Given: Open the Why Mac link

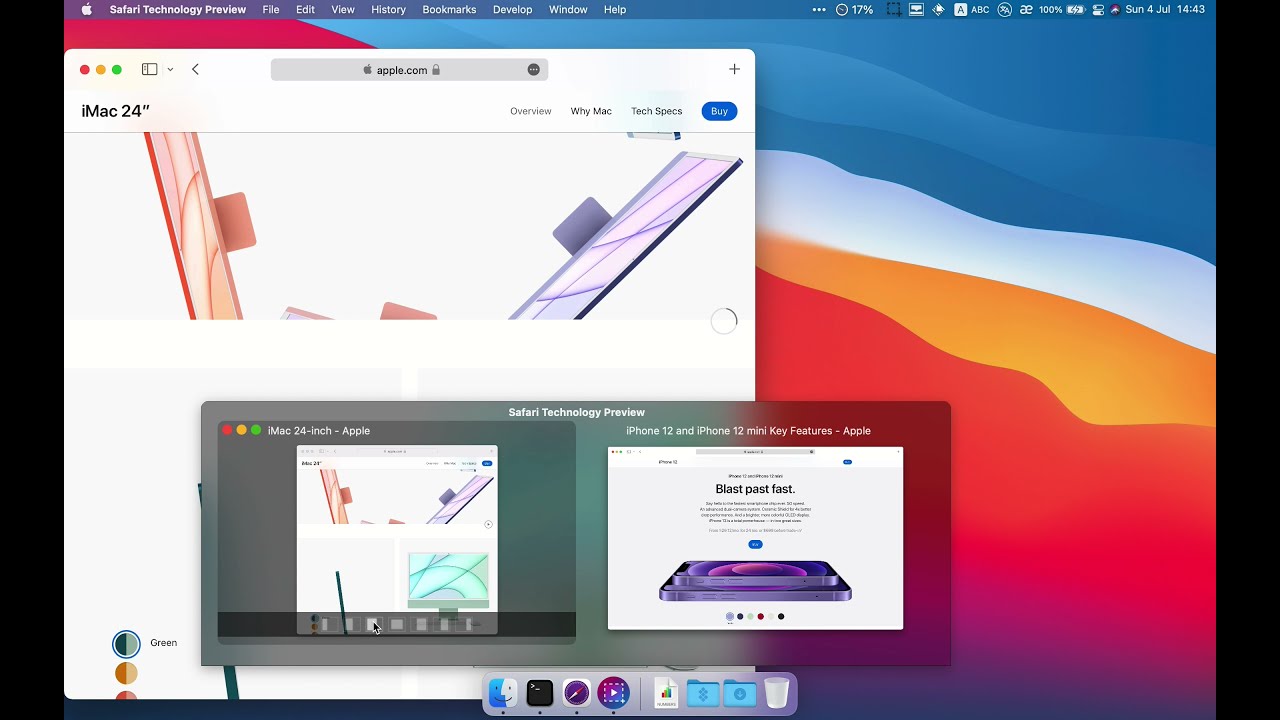Looking at the screenshot, I should click(591, 111).
